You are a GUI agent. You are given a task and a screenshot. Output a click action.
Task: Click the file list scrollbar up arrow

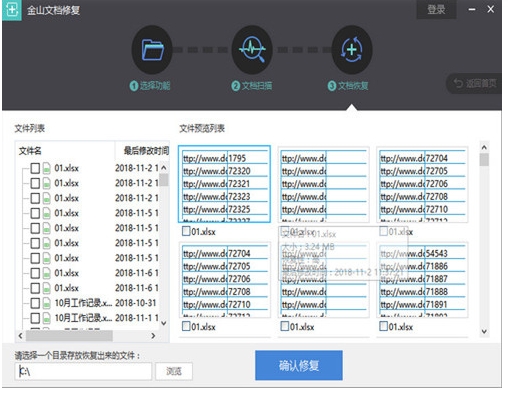(x=164, y=167)
